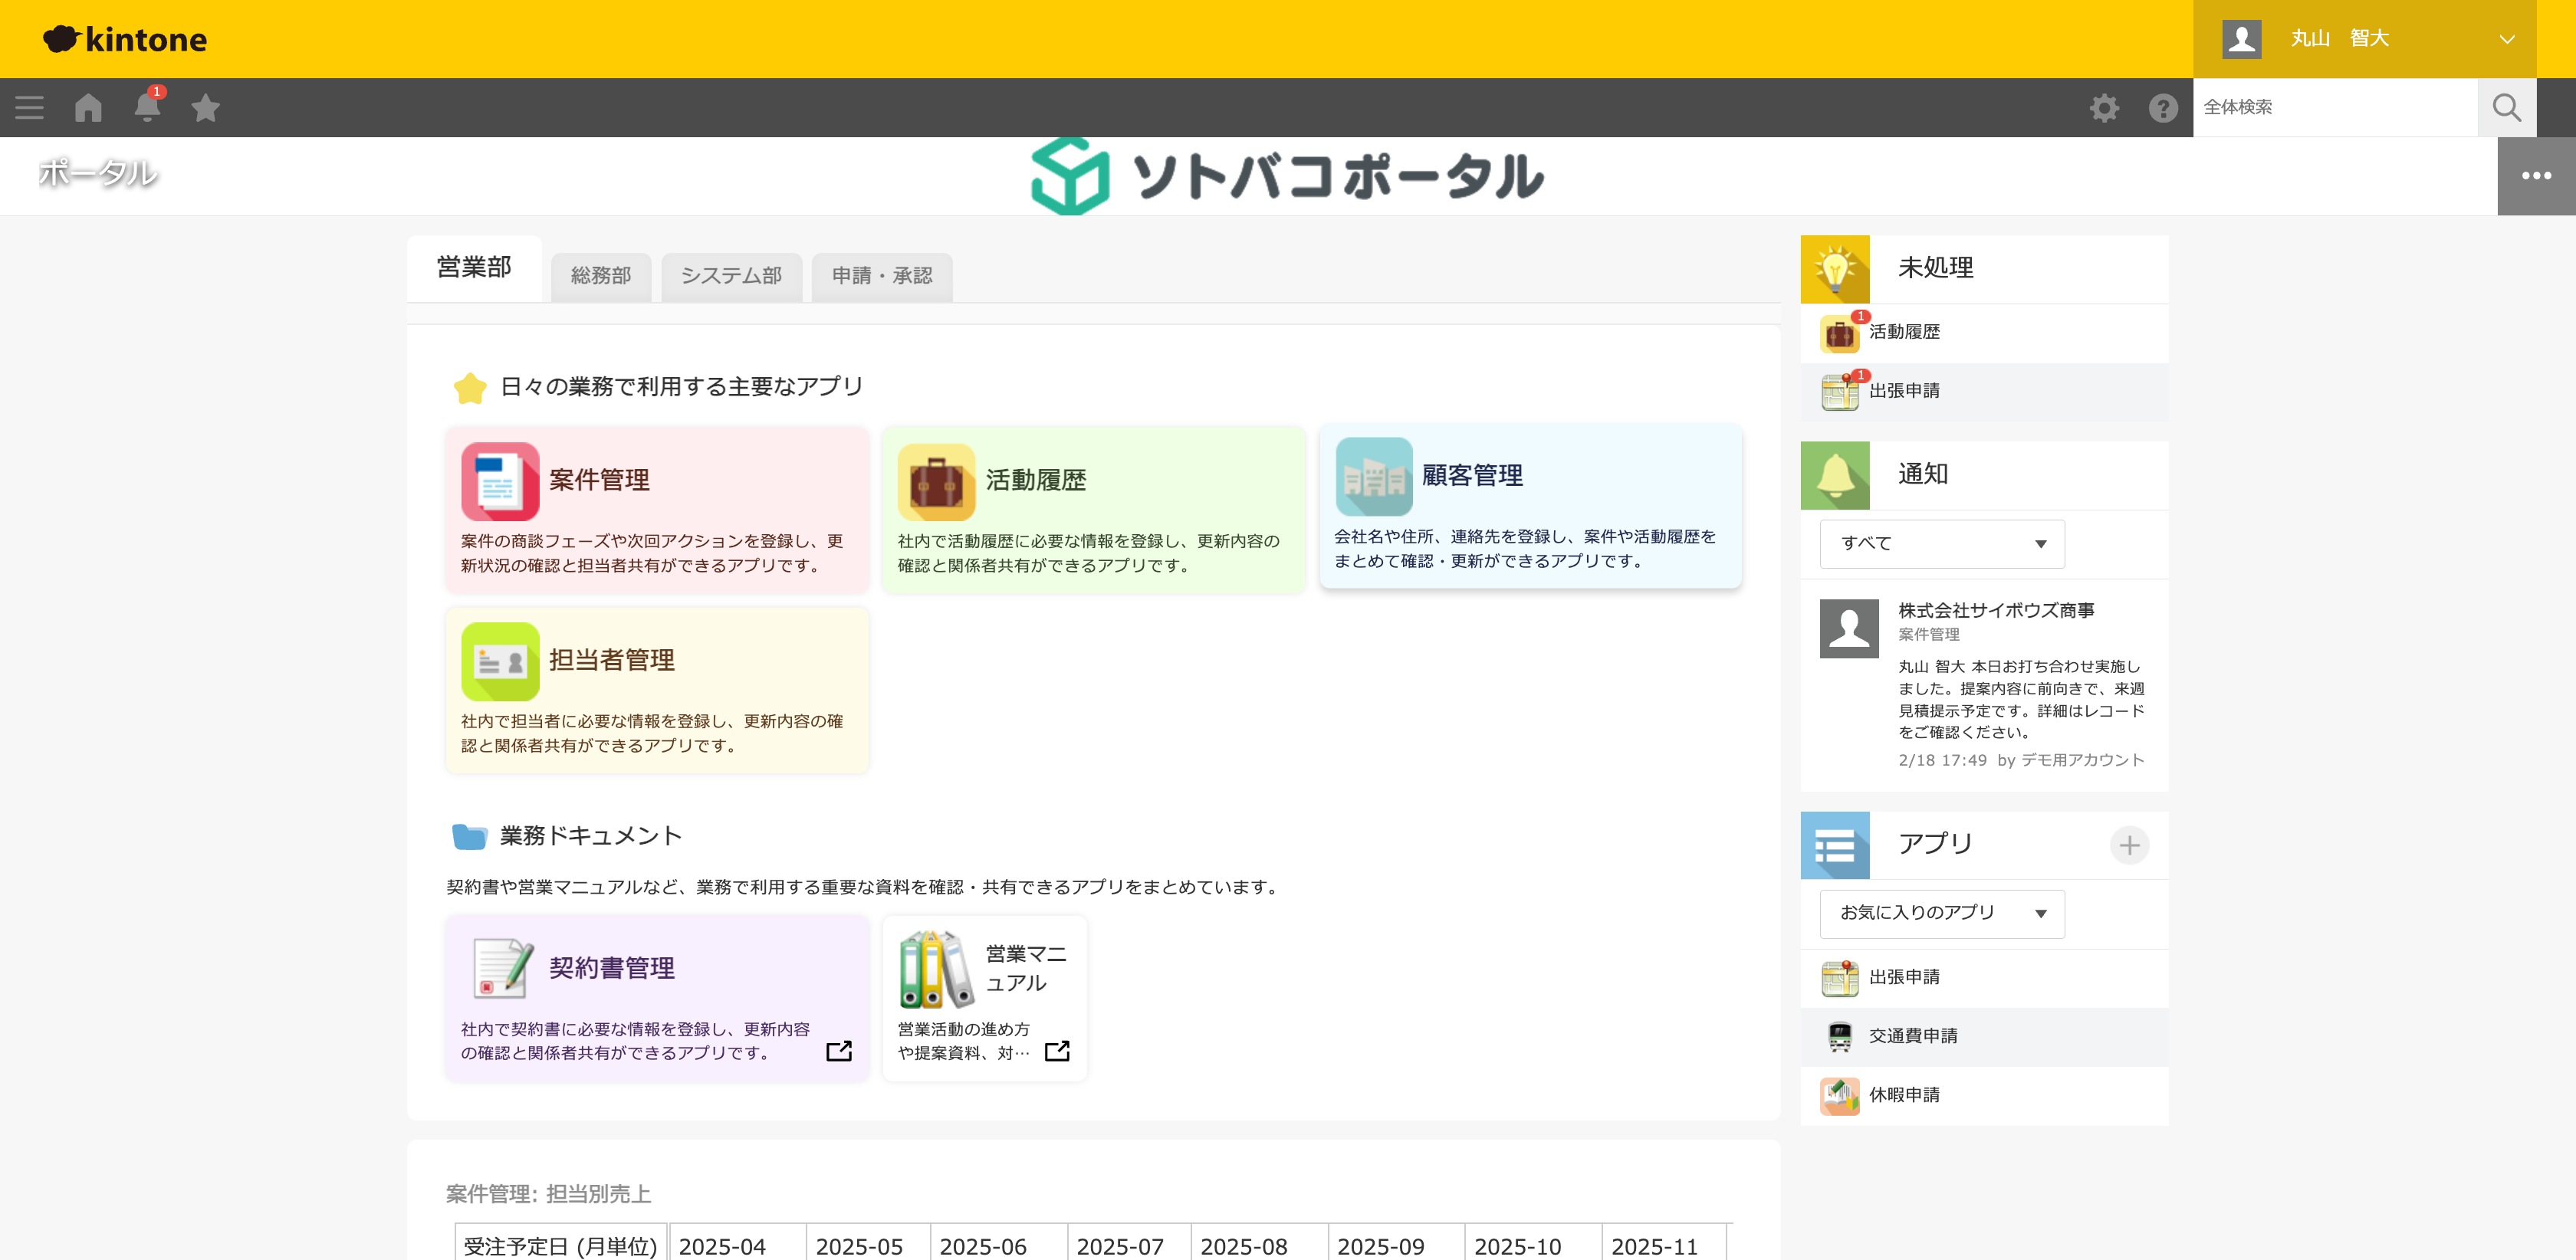
Task: Click the star favorites icon
Action: tap(205, 107)
